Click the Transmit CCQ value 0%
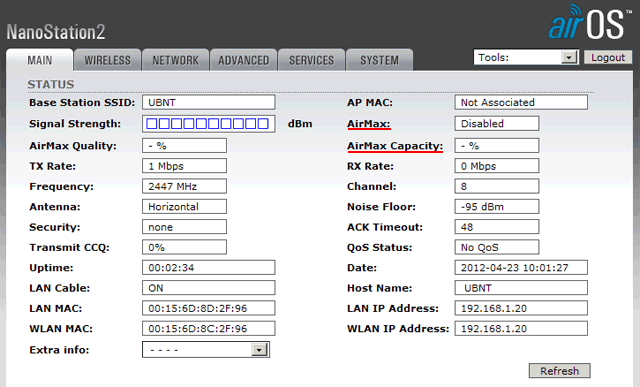 (184, 247)
